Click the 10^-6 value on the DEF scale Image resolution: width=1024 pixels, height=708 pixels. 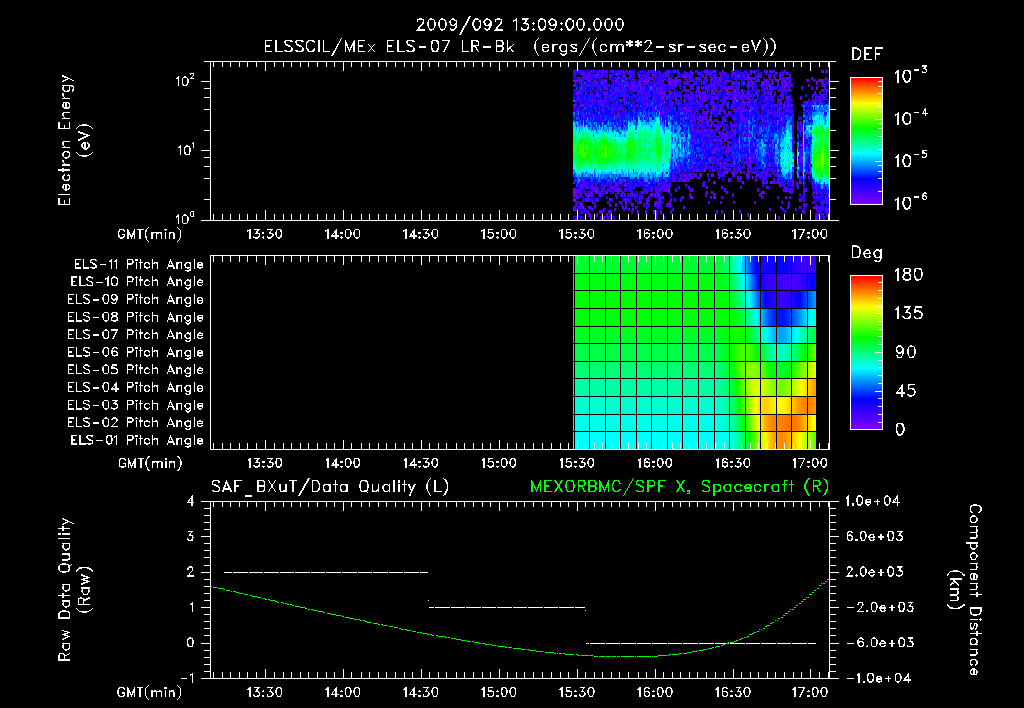(910, 202)
